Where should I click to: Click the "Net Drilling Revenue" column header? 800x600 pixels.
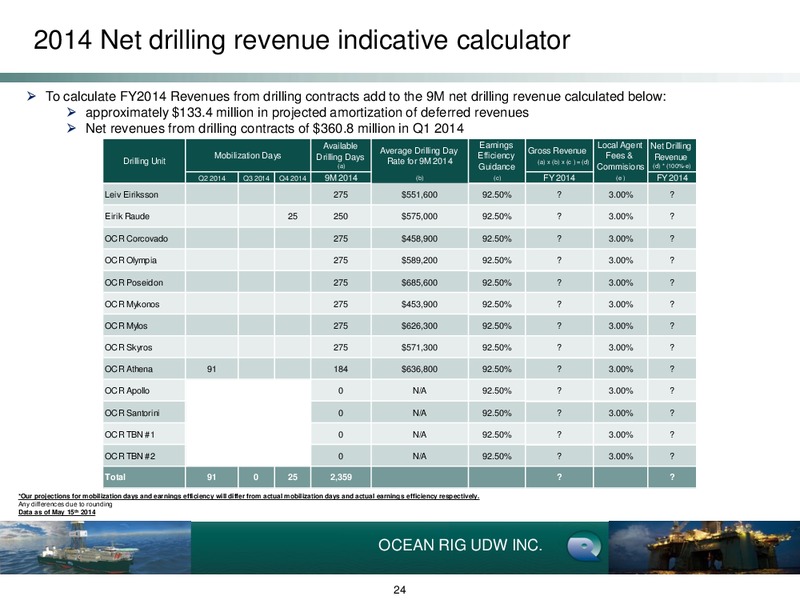coord(671,155)
